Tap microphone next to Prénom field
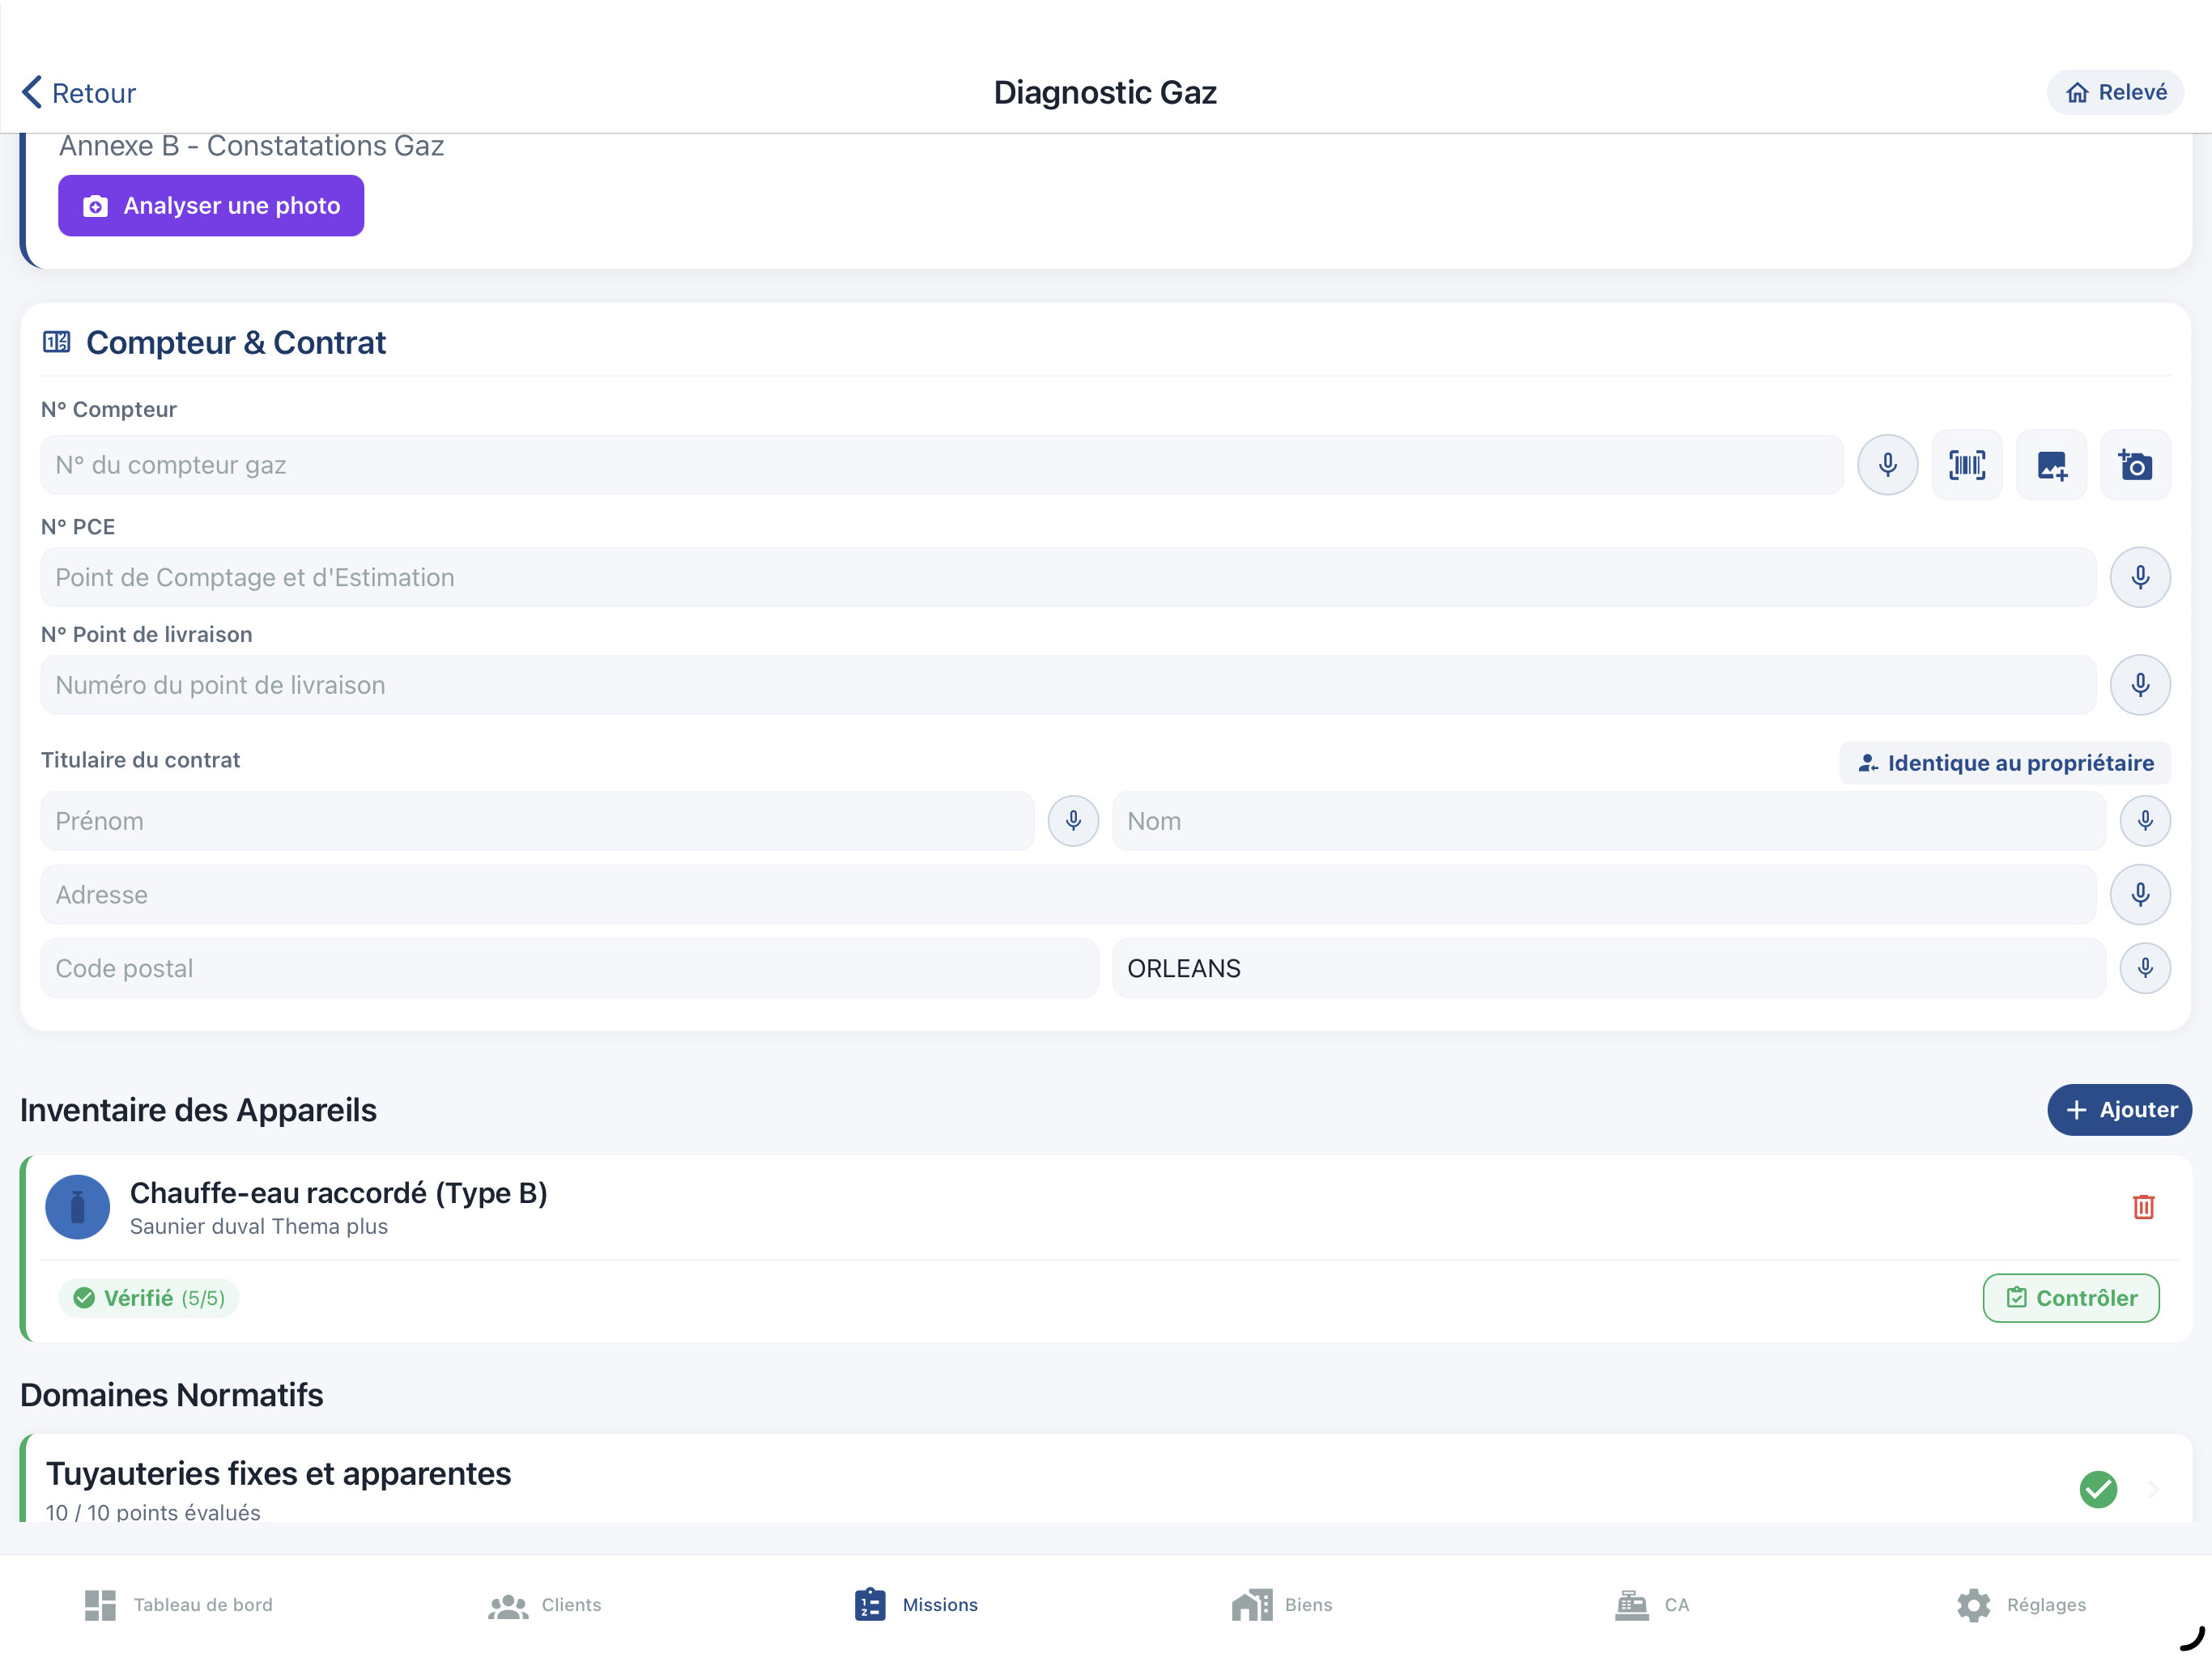Viewport: 2212px width, 1658px height. (x=1073, y=821)
